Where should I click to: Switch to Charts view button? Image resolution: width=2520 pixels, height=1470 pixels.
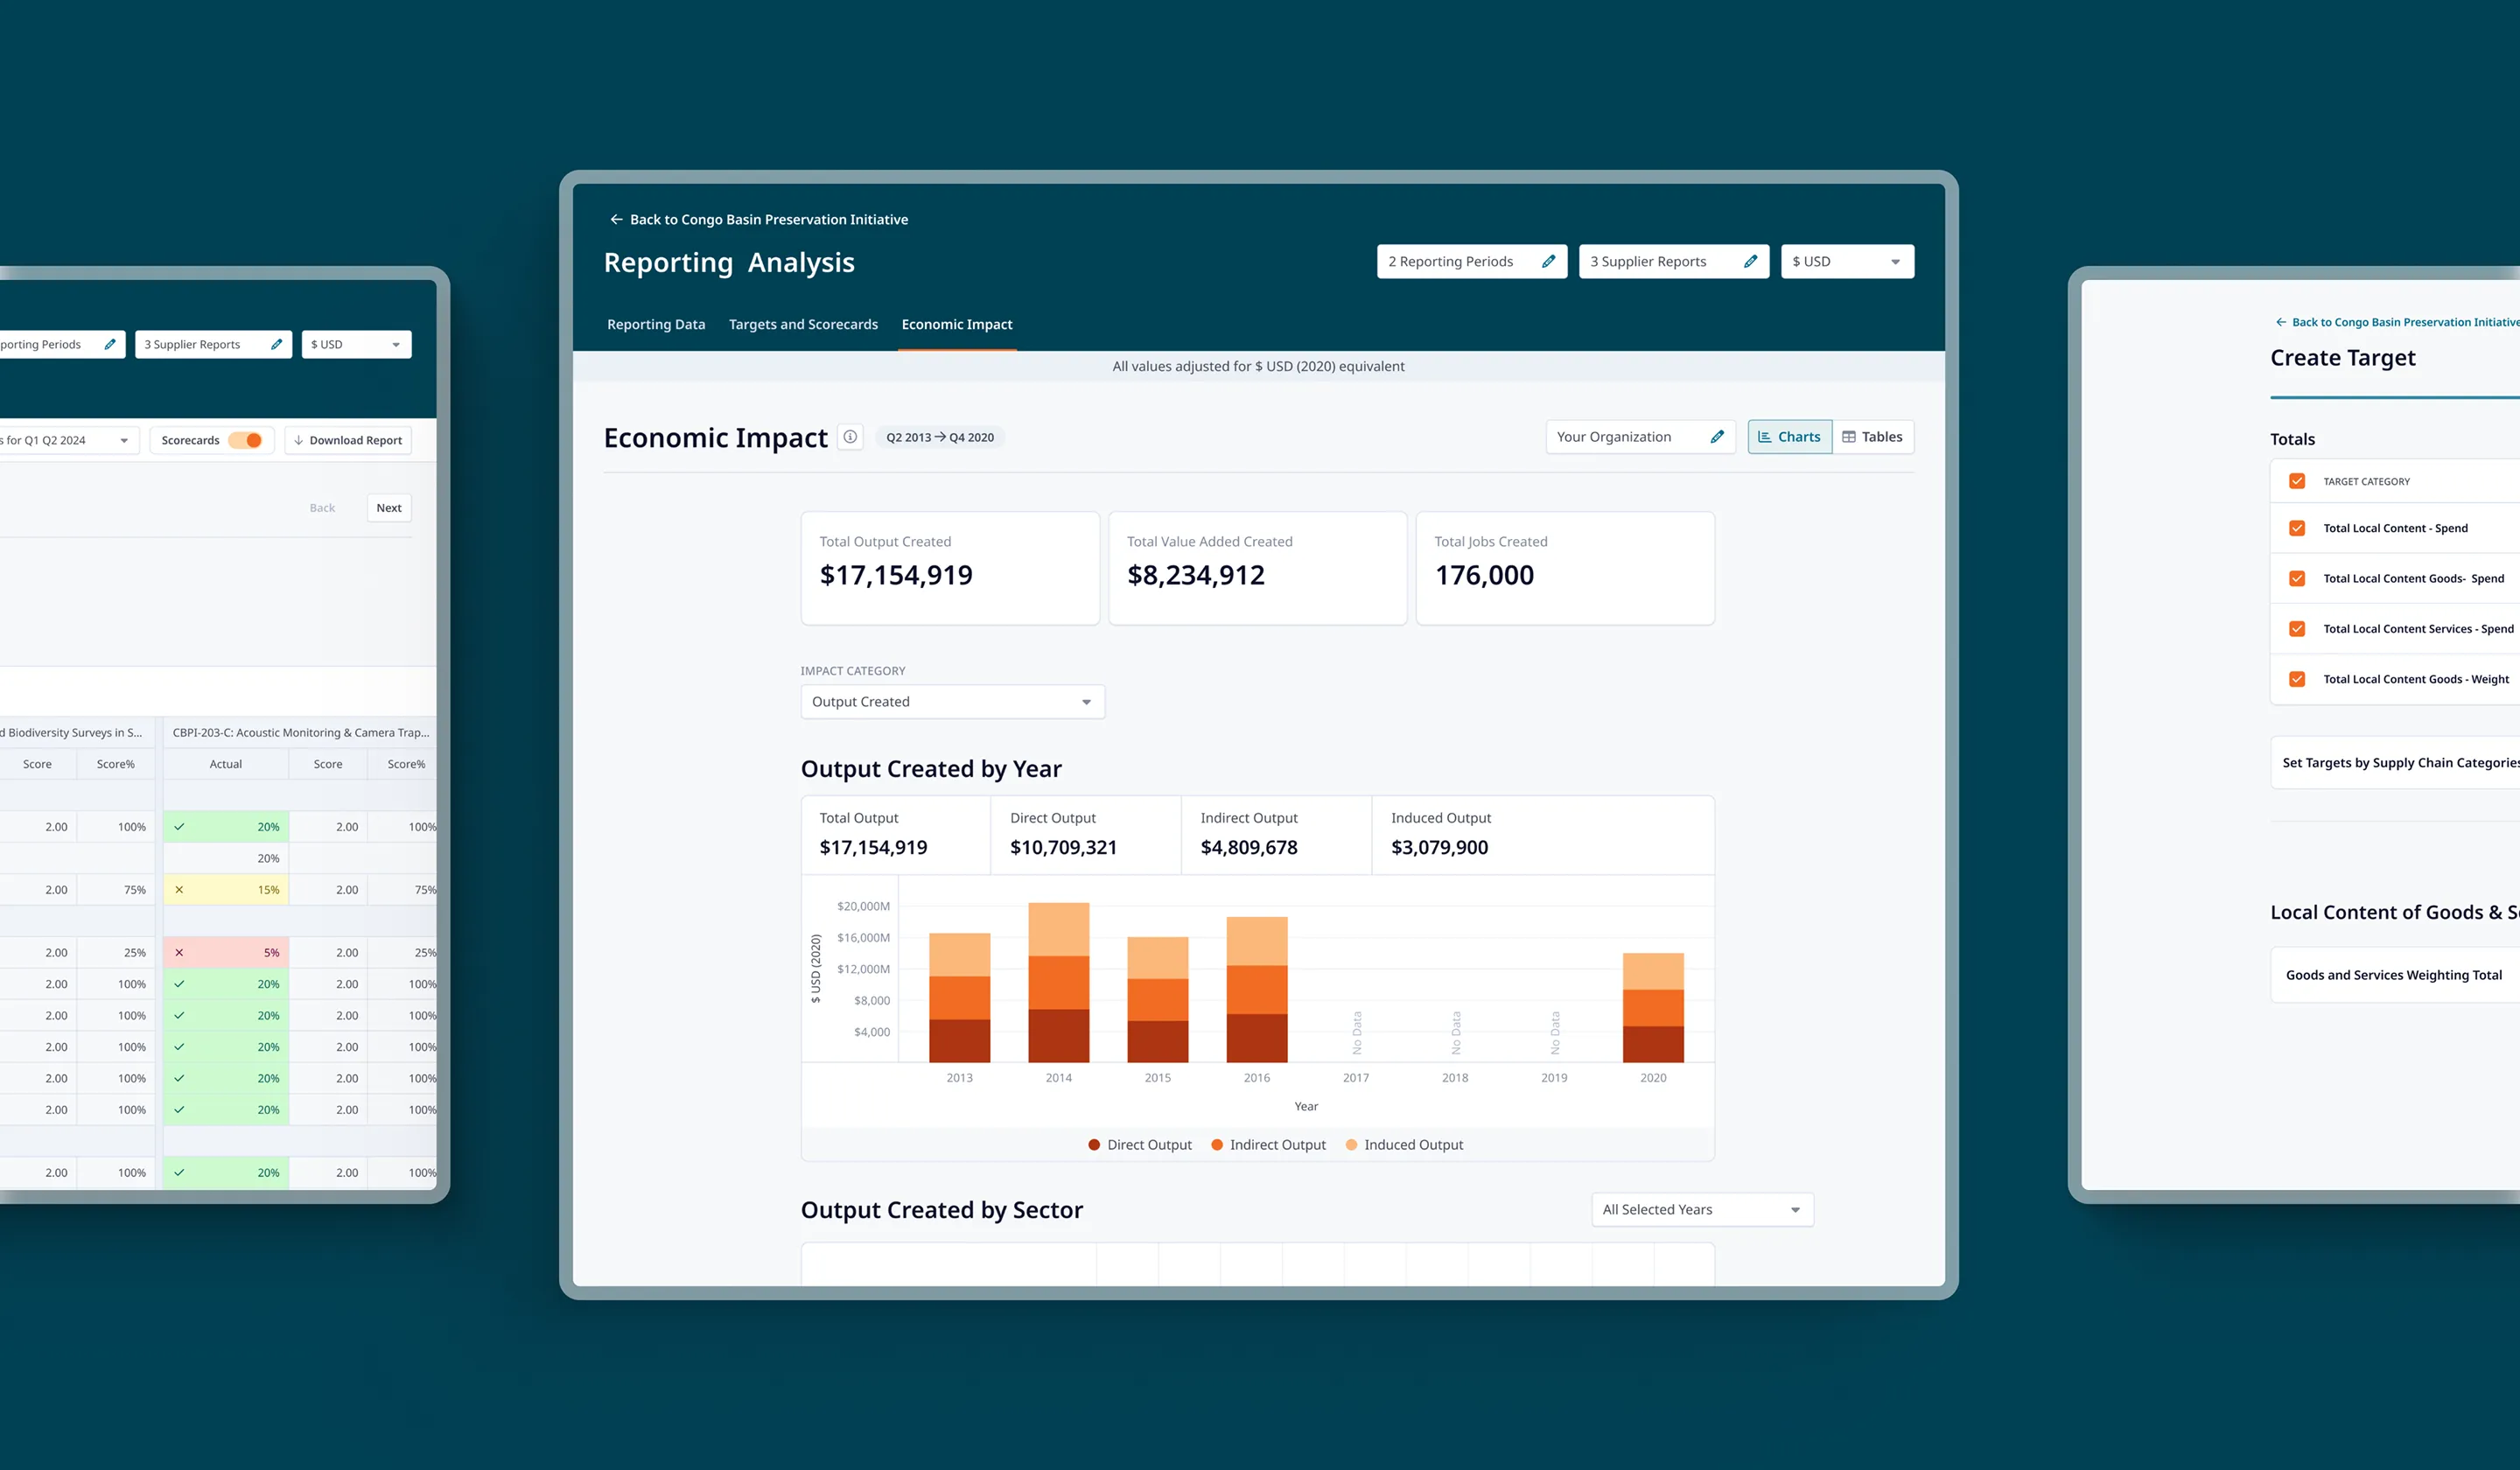point(1789,437)
